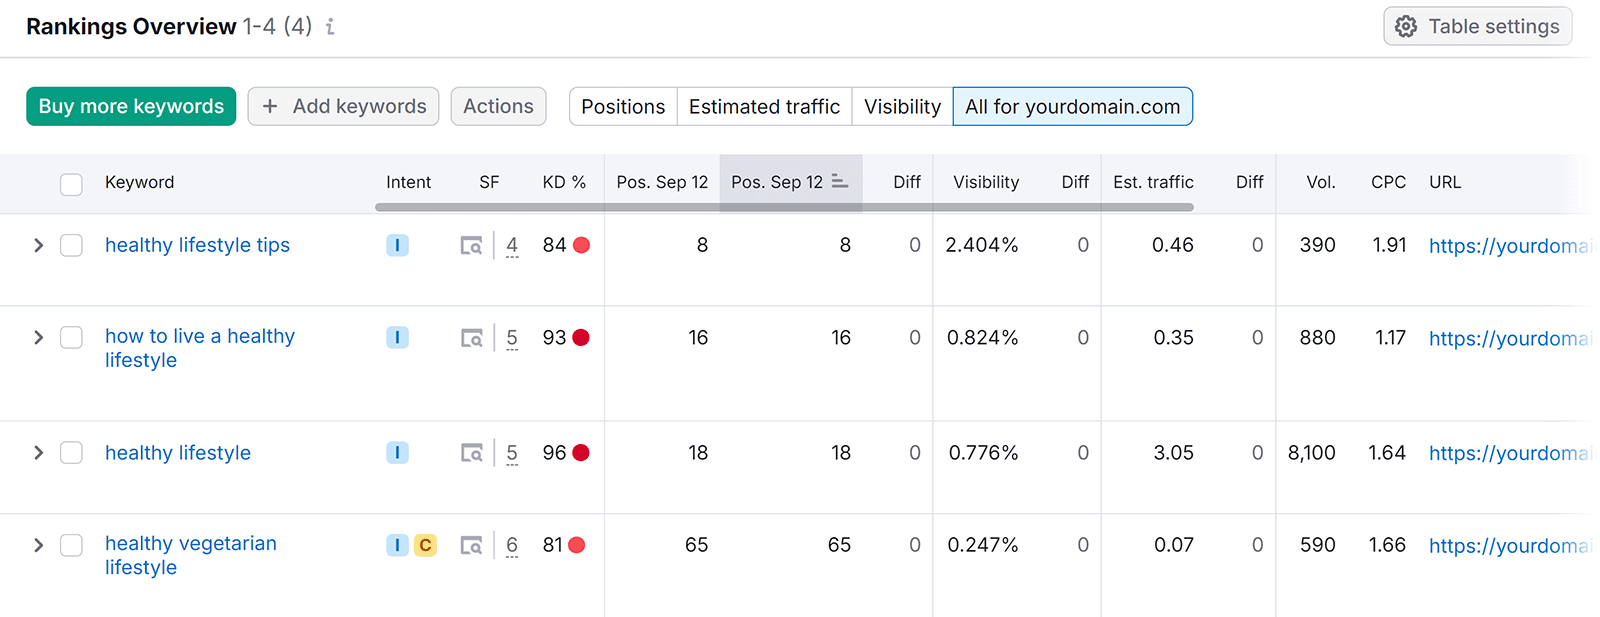Click the info icon beside Rankings Overview
1600x617 pixels.
tap(330, 27)
